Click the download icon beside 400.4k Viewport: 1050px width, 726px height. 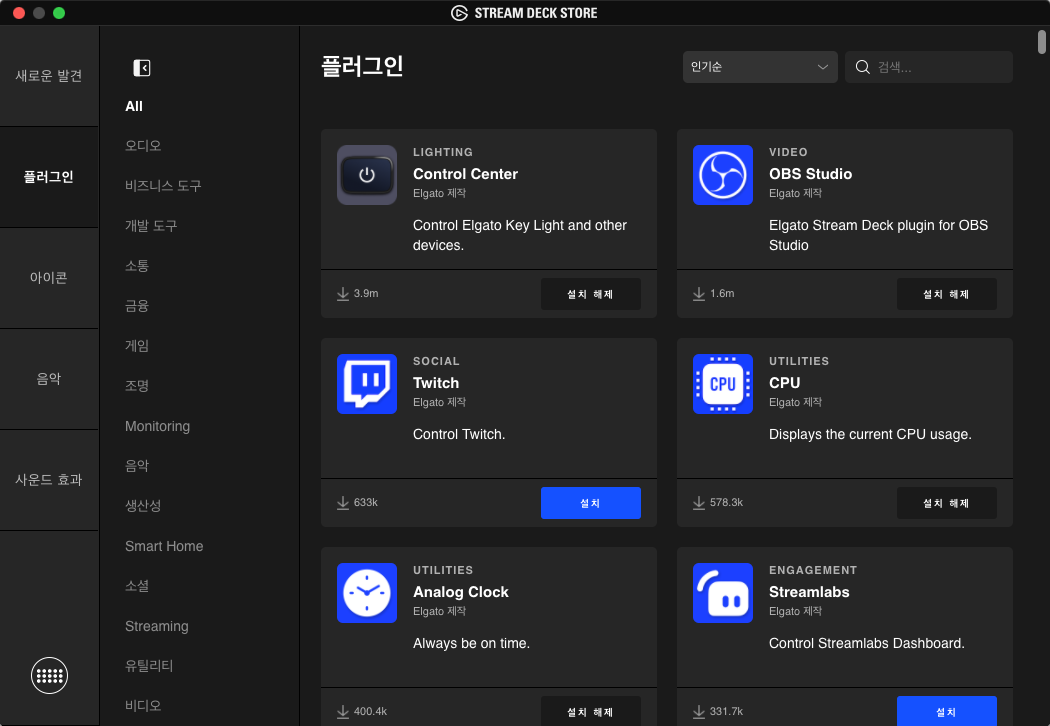coord(343,712)
